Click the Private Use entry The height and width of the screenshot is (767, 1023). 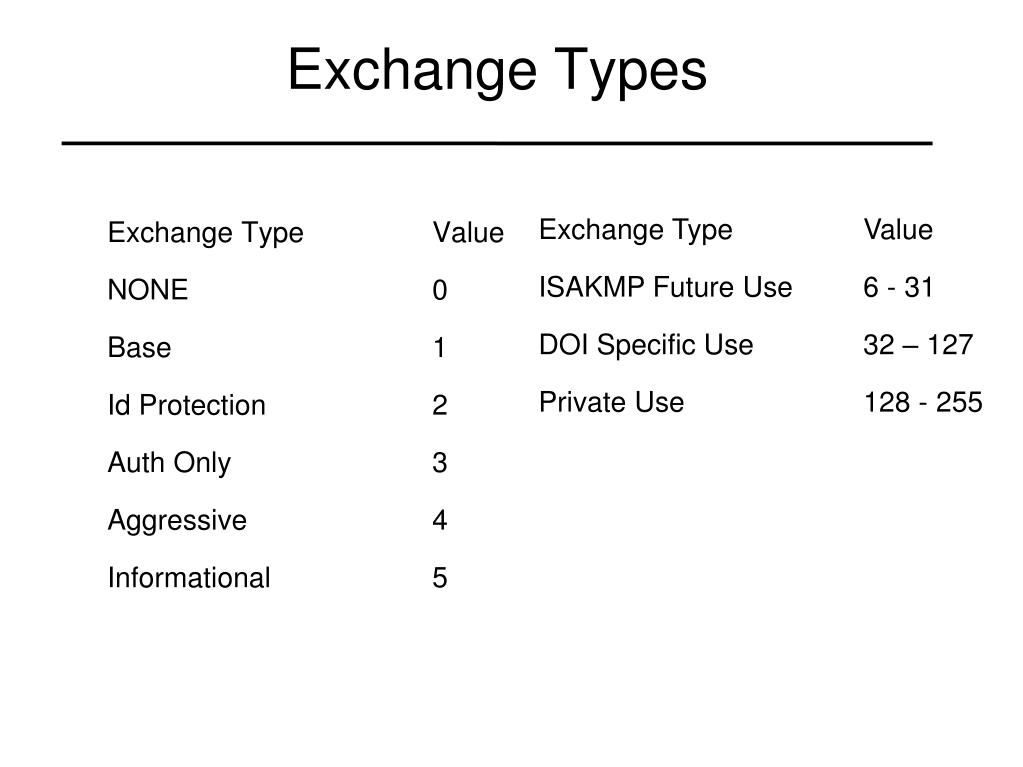(x=611, y=402)
